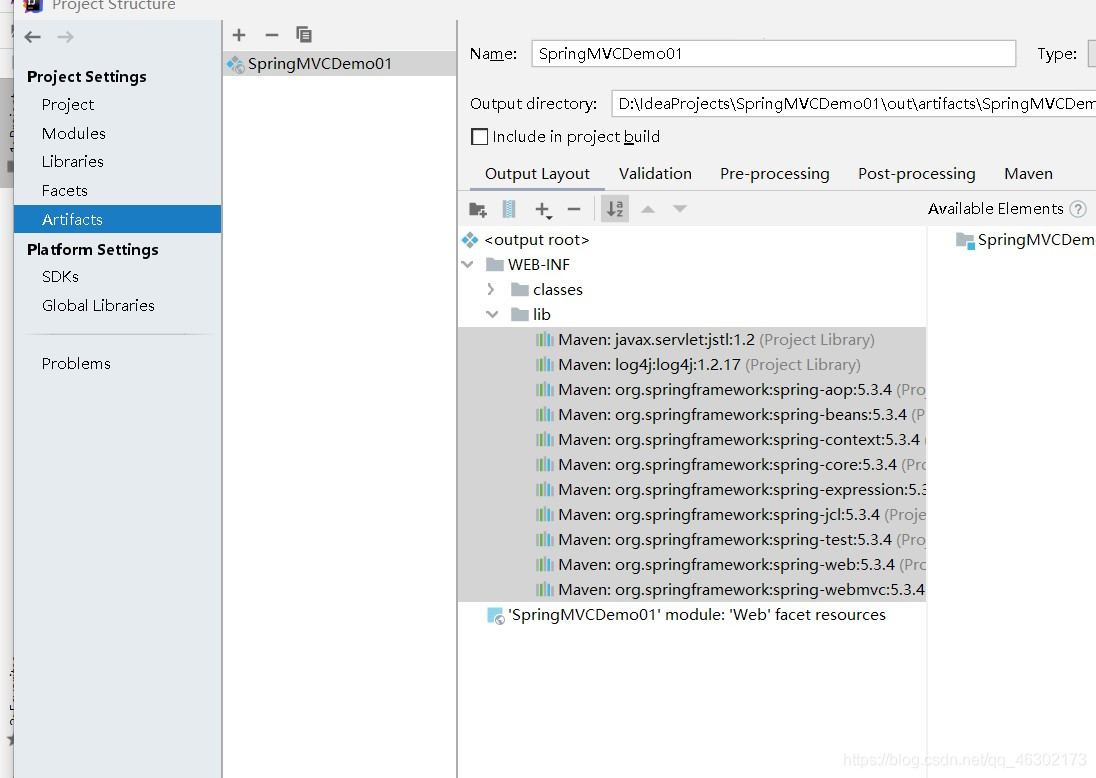Viewport: 1096px width, 778px height.
Task: Collapse the lib folder node
Action: (x=492, y=315)
